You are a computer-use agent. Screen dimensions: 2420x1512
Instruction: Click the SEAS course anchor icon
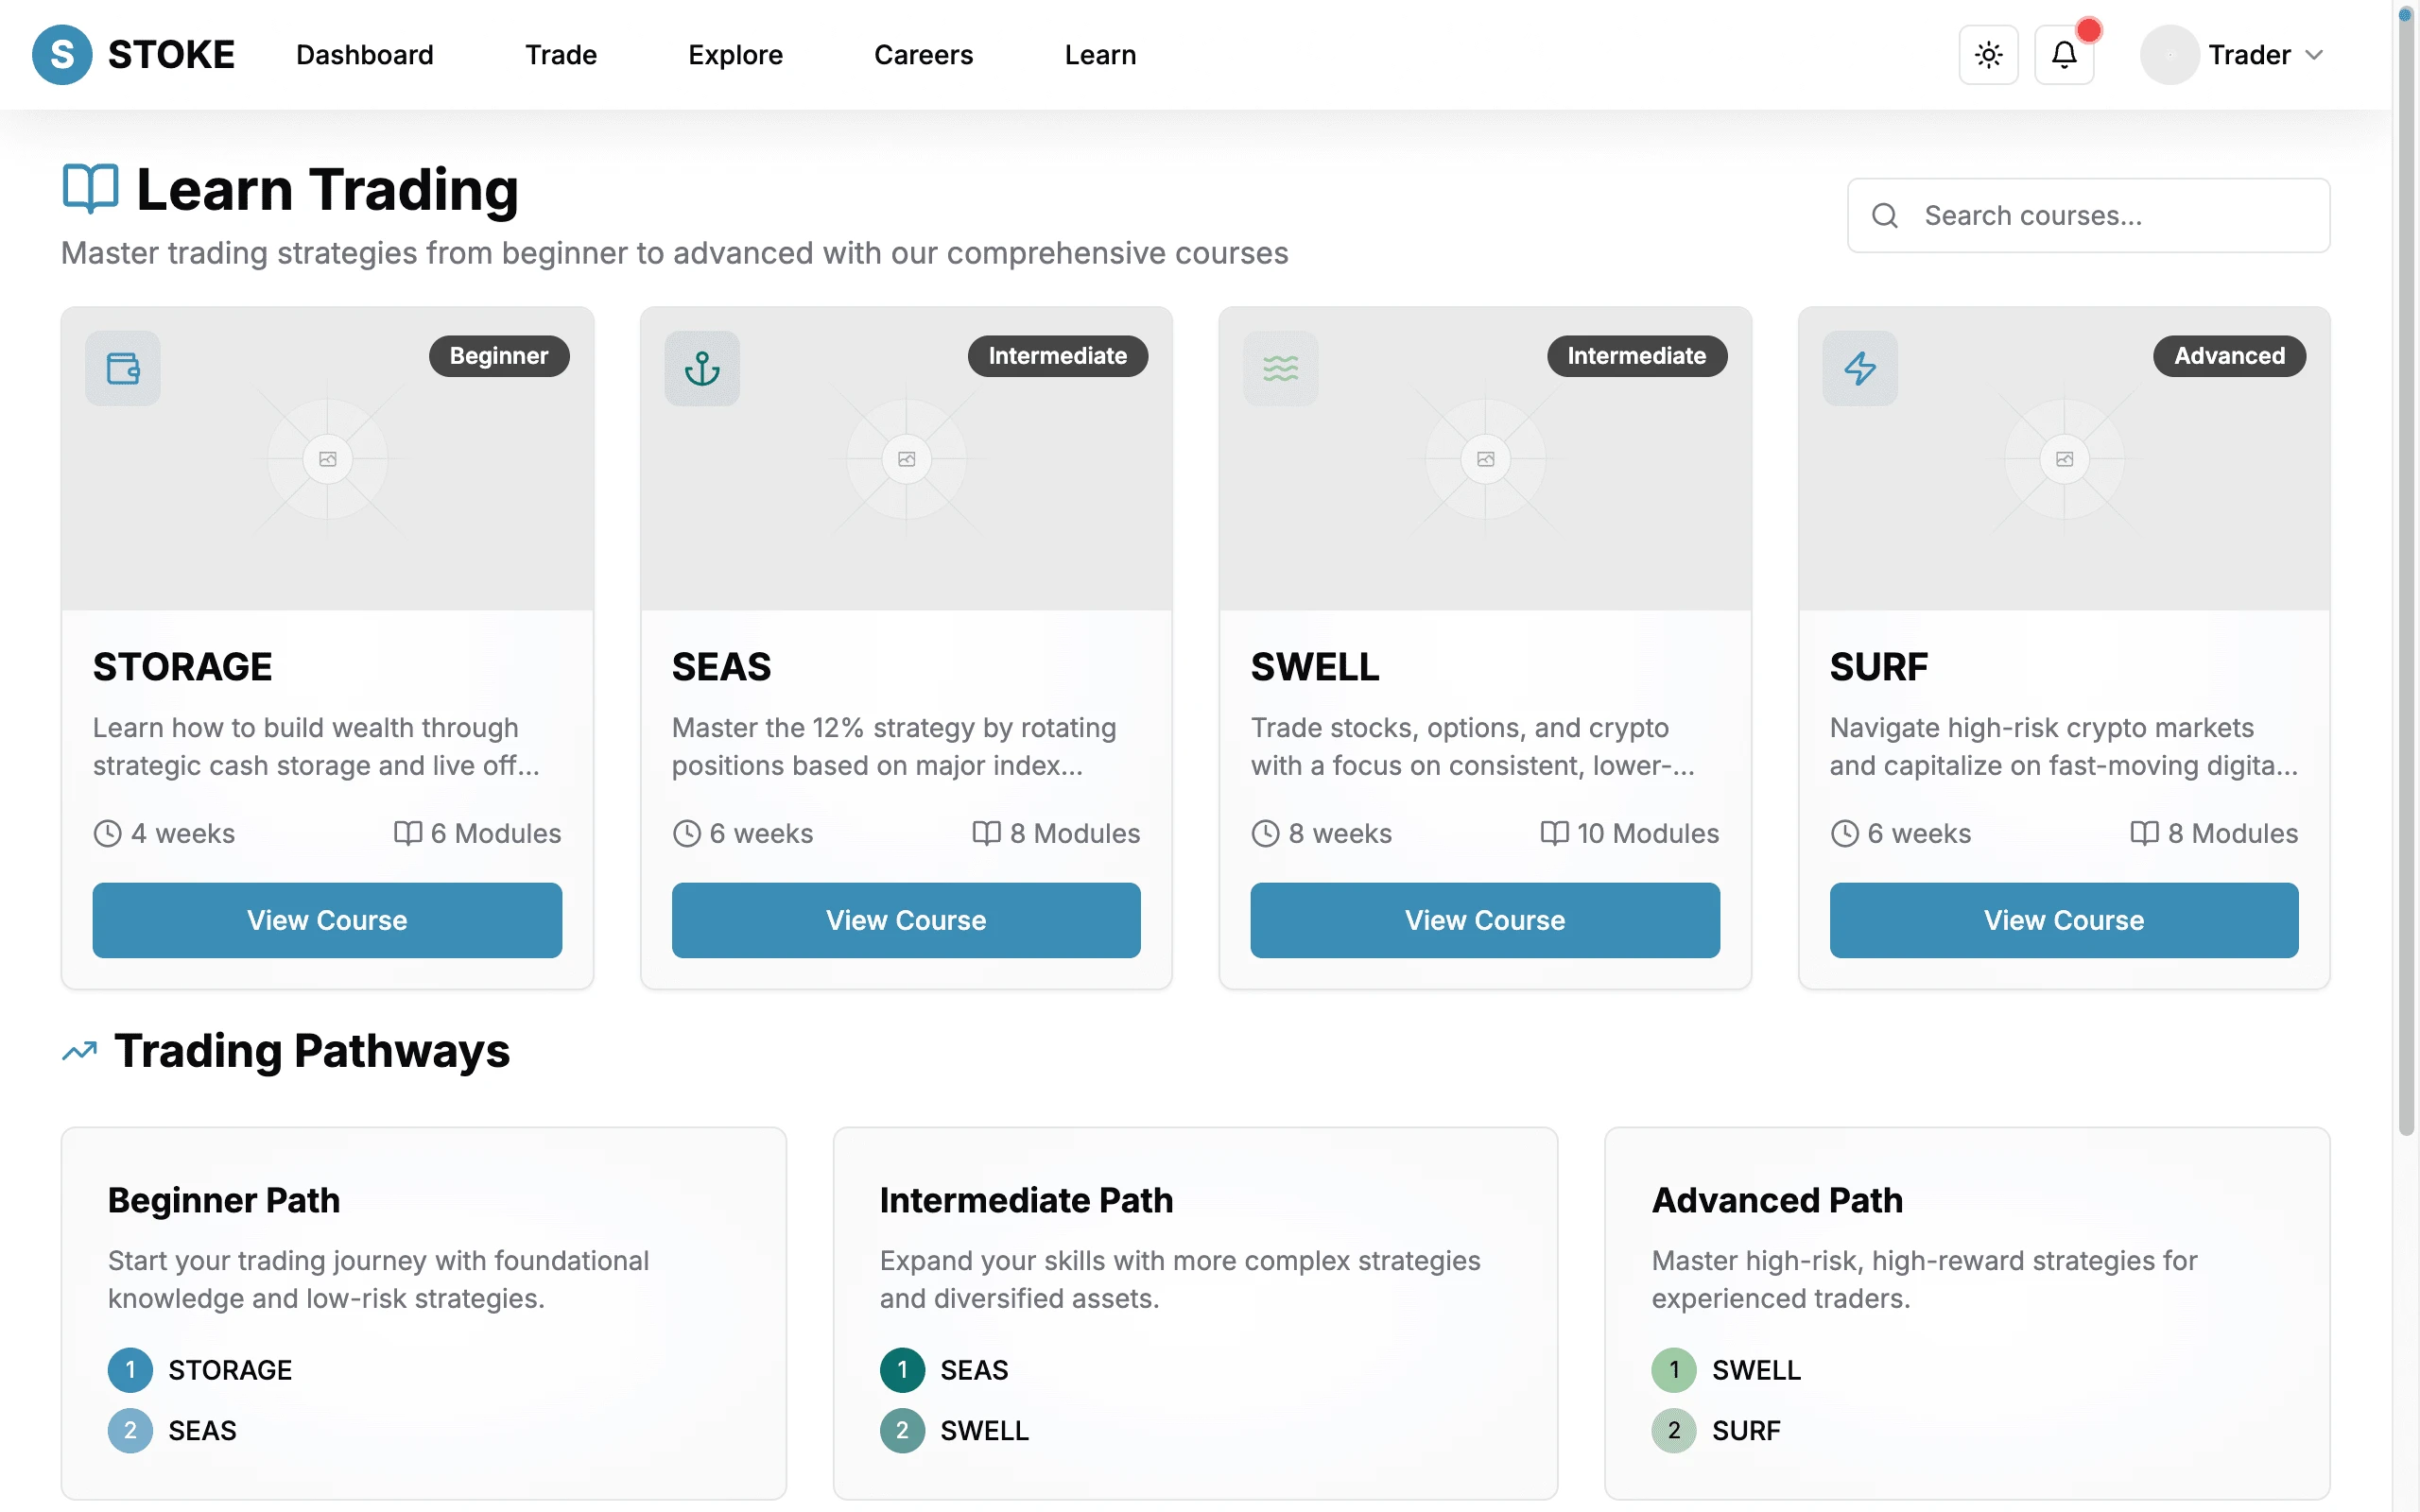coord(702,368)
